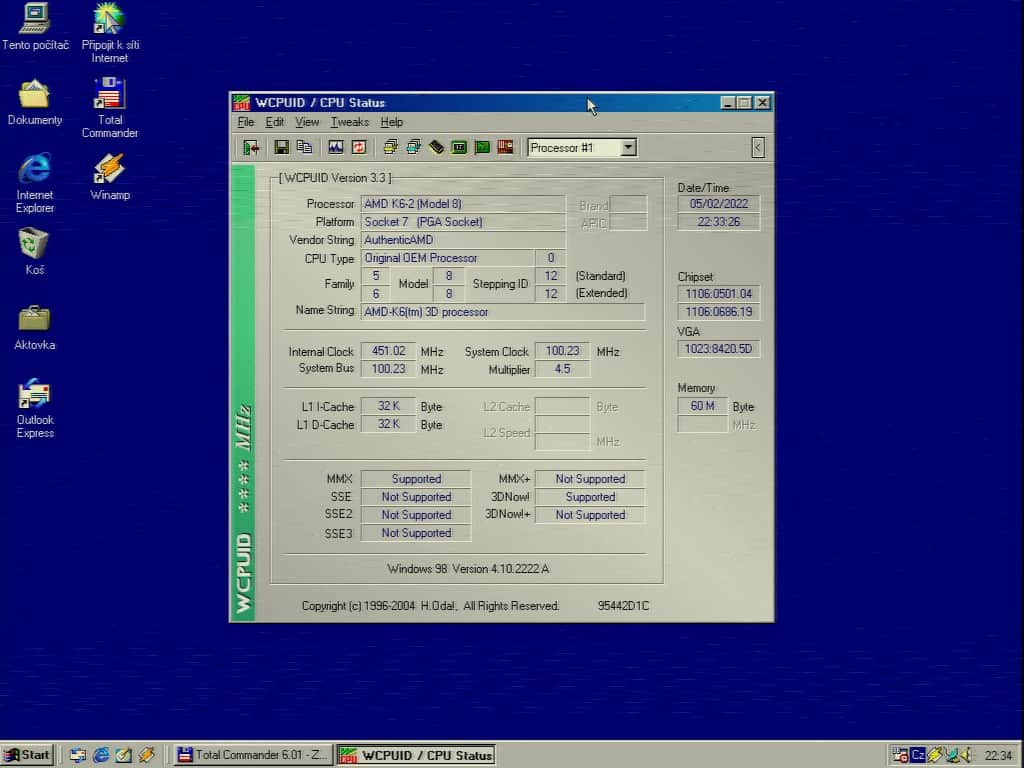
Task: Click the CPU Type Original OEM Processor field
Action: click(x=447, y=258)
